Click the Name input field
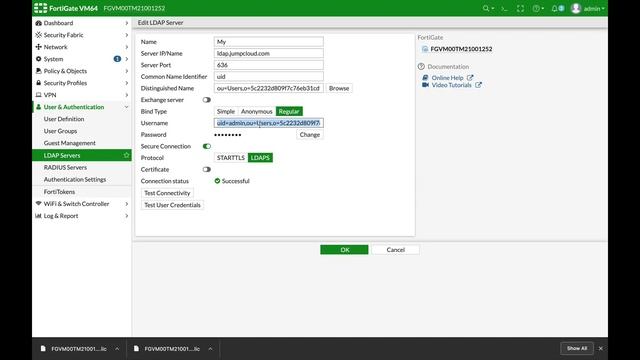Image resolution: width=640 pixels, height=360 pixels. coord(269,42)
